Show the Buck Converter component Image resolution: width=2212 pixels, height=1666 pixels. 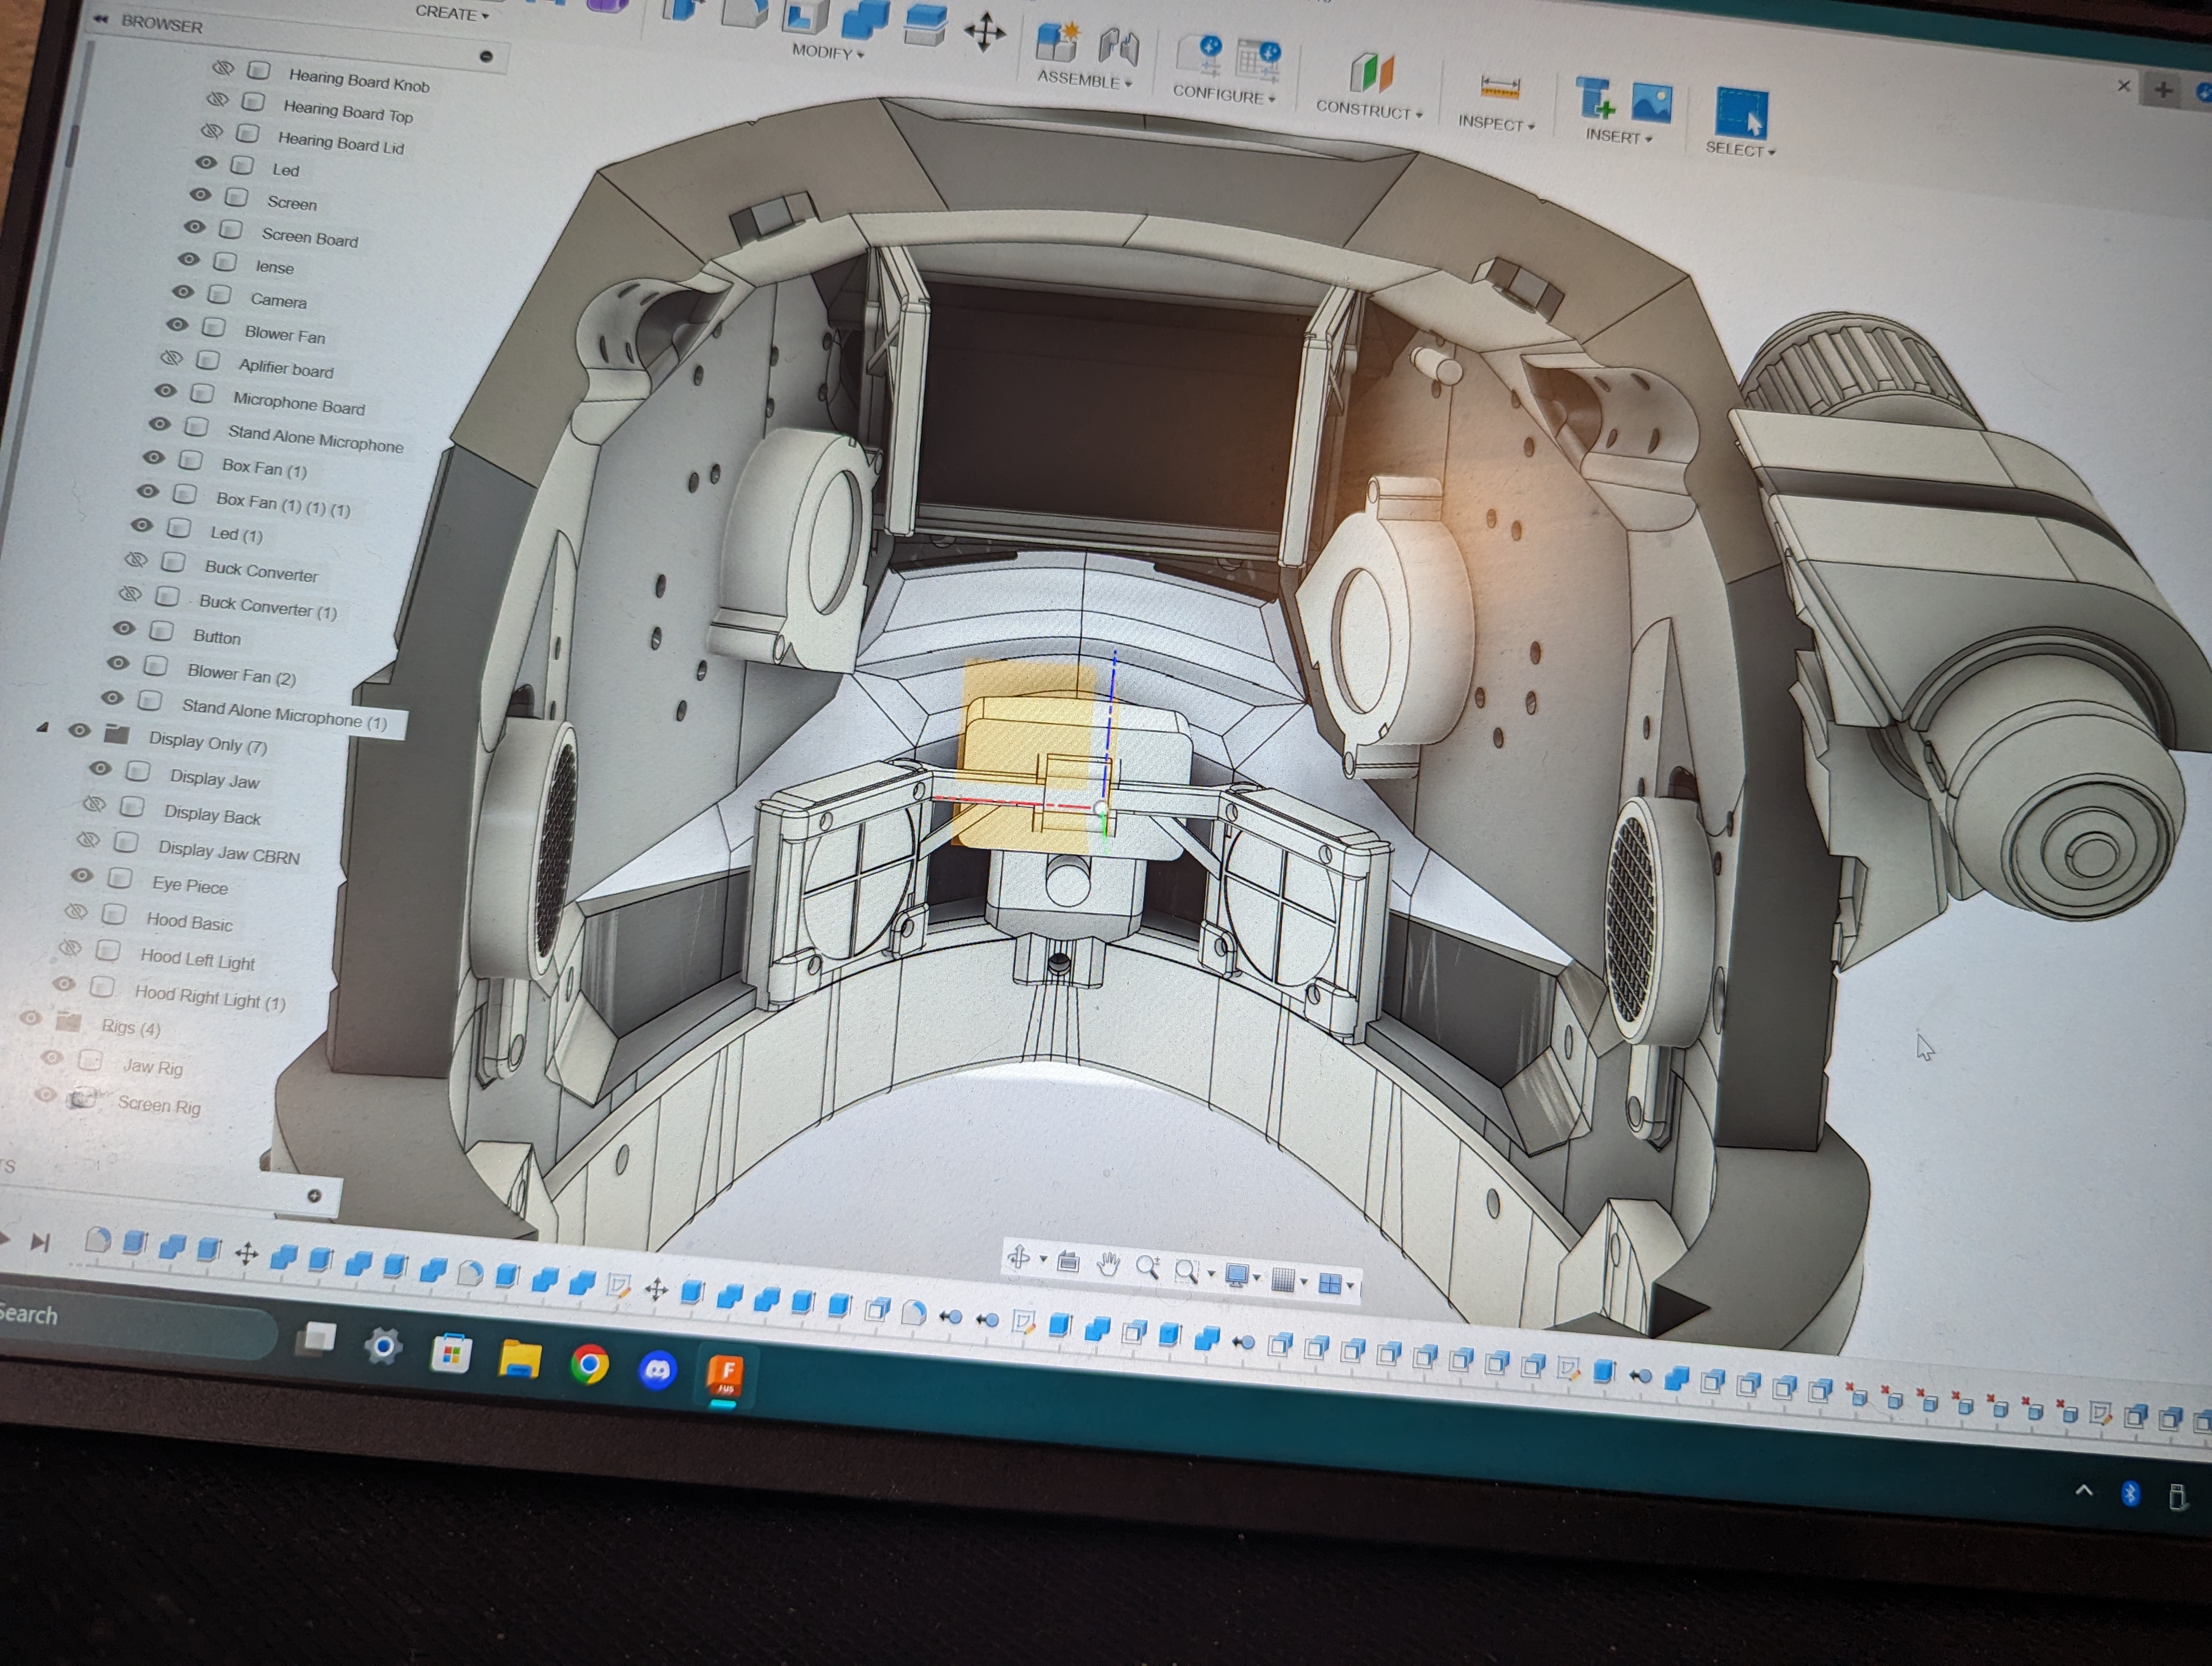[x=136, y=559]
